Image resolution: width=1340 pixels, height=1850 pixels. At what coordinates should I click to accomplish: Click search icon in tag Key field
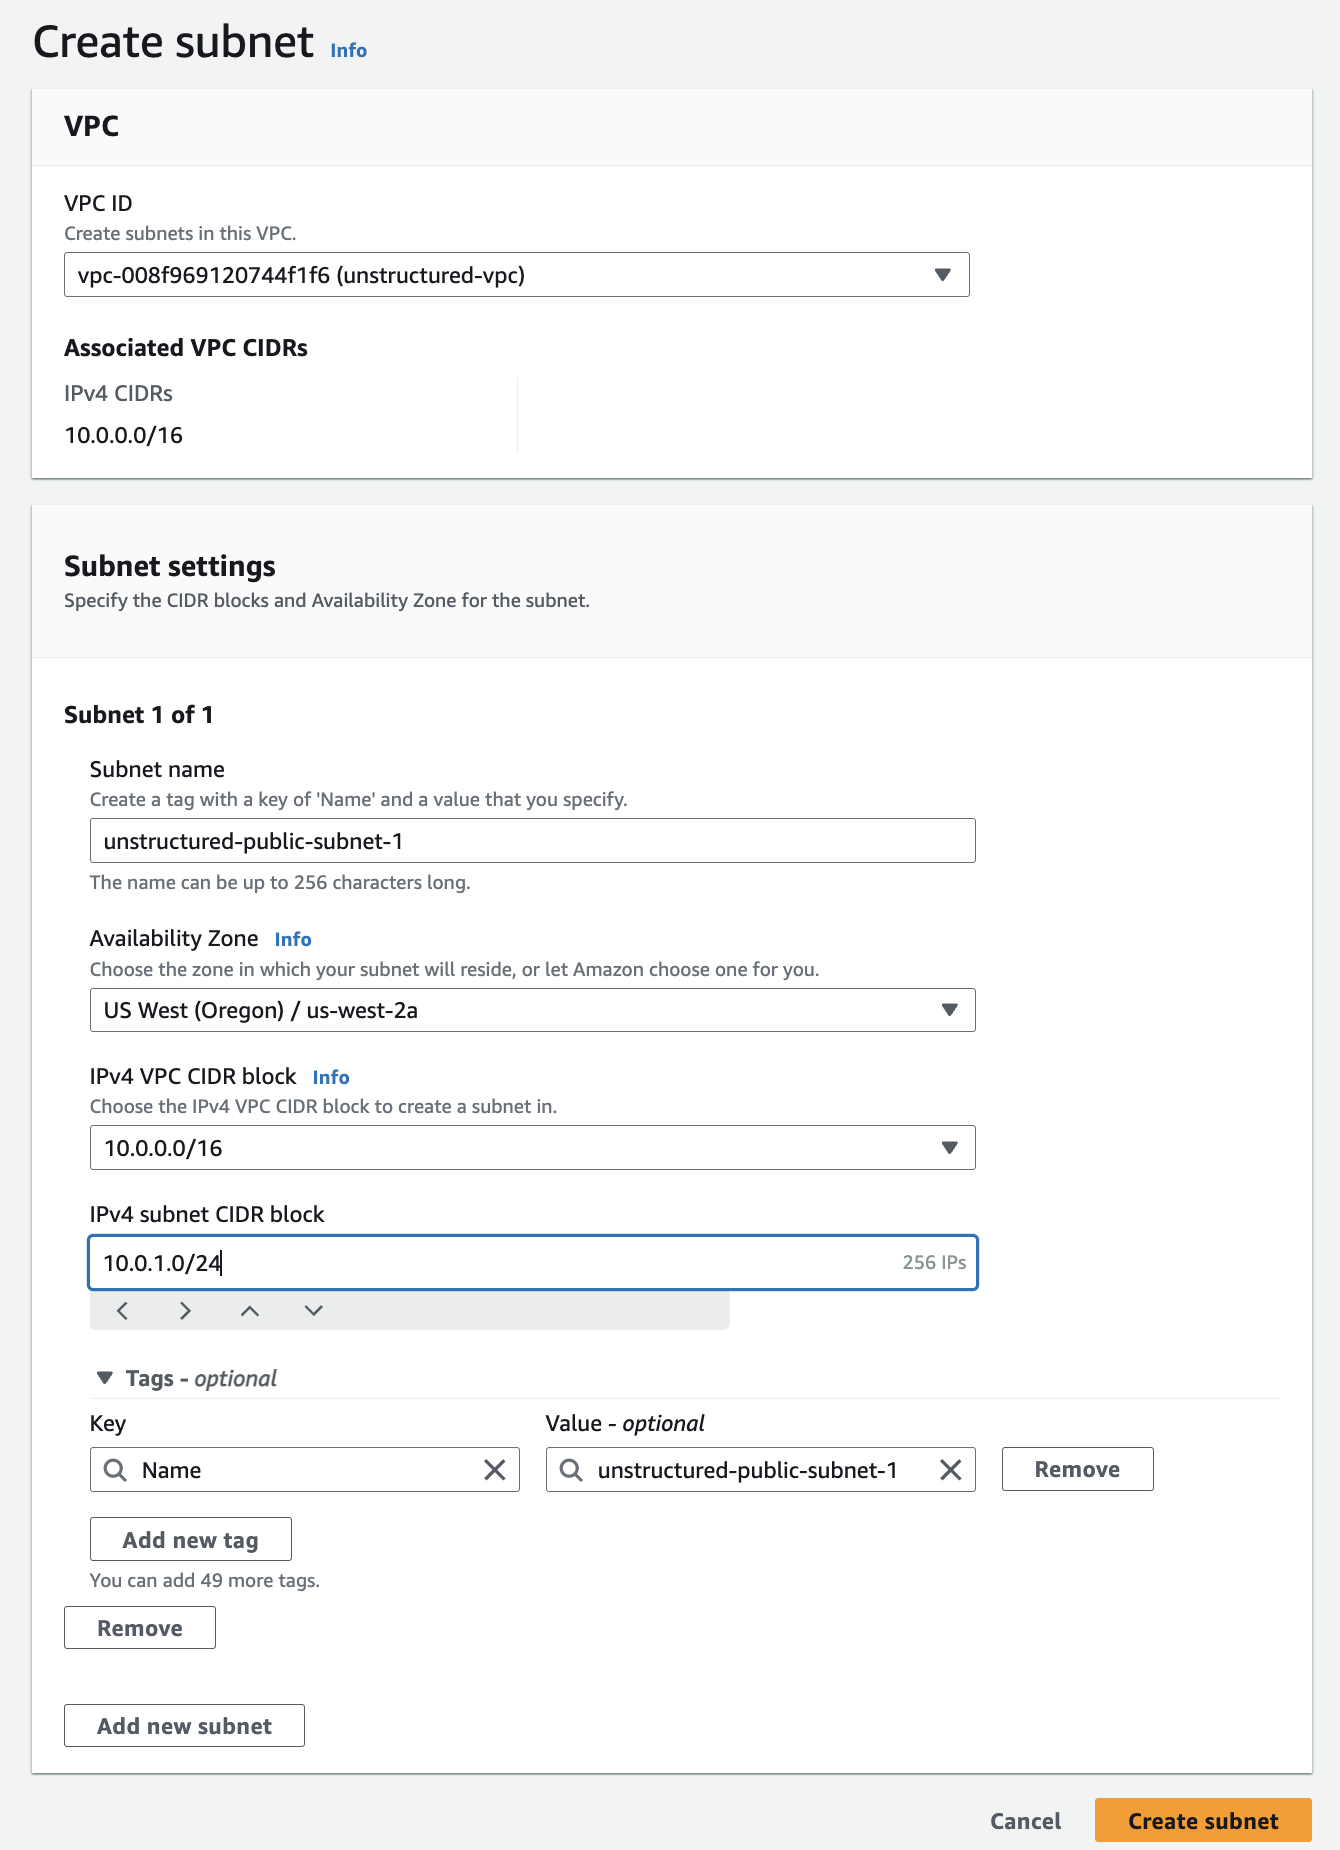[116, 1470]
